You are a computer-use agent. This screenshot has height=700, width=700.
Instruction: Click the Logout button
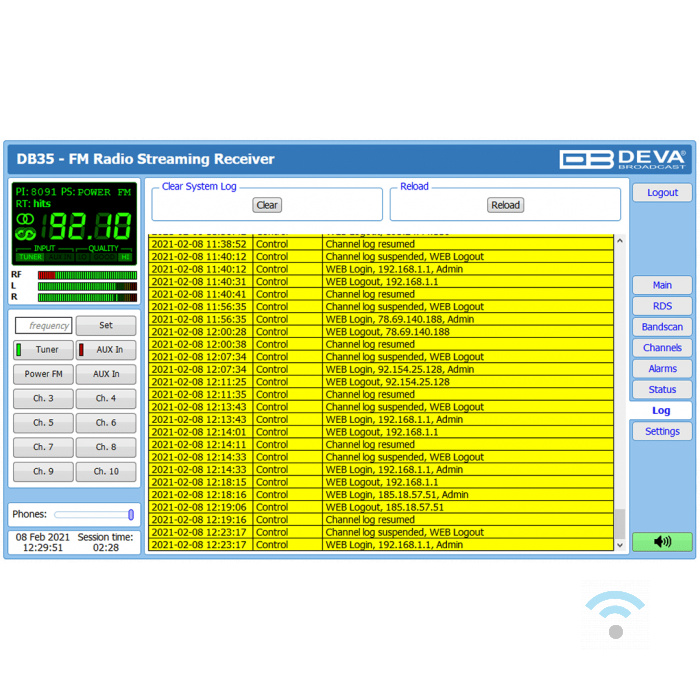[x=662, y=192]
